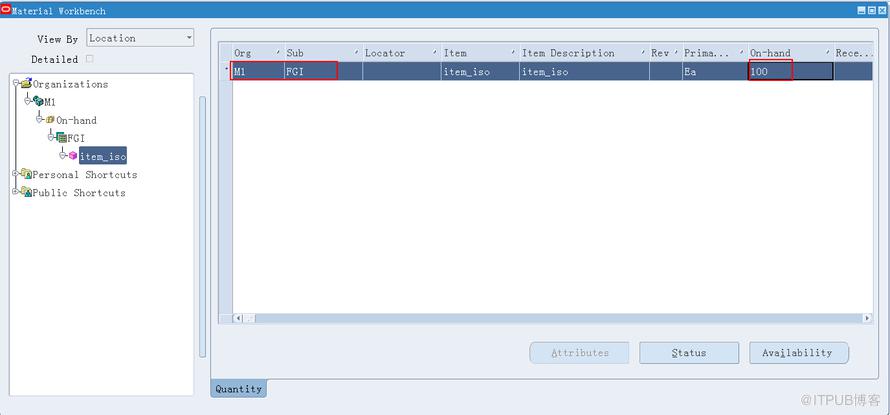The width and height of the screenshot is (890, 415).
Task: Select the item_iso tree item
Action: click(x=103, y=156)
